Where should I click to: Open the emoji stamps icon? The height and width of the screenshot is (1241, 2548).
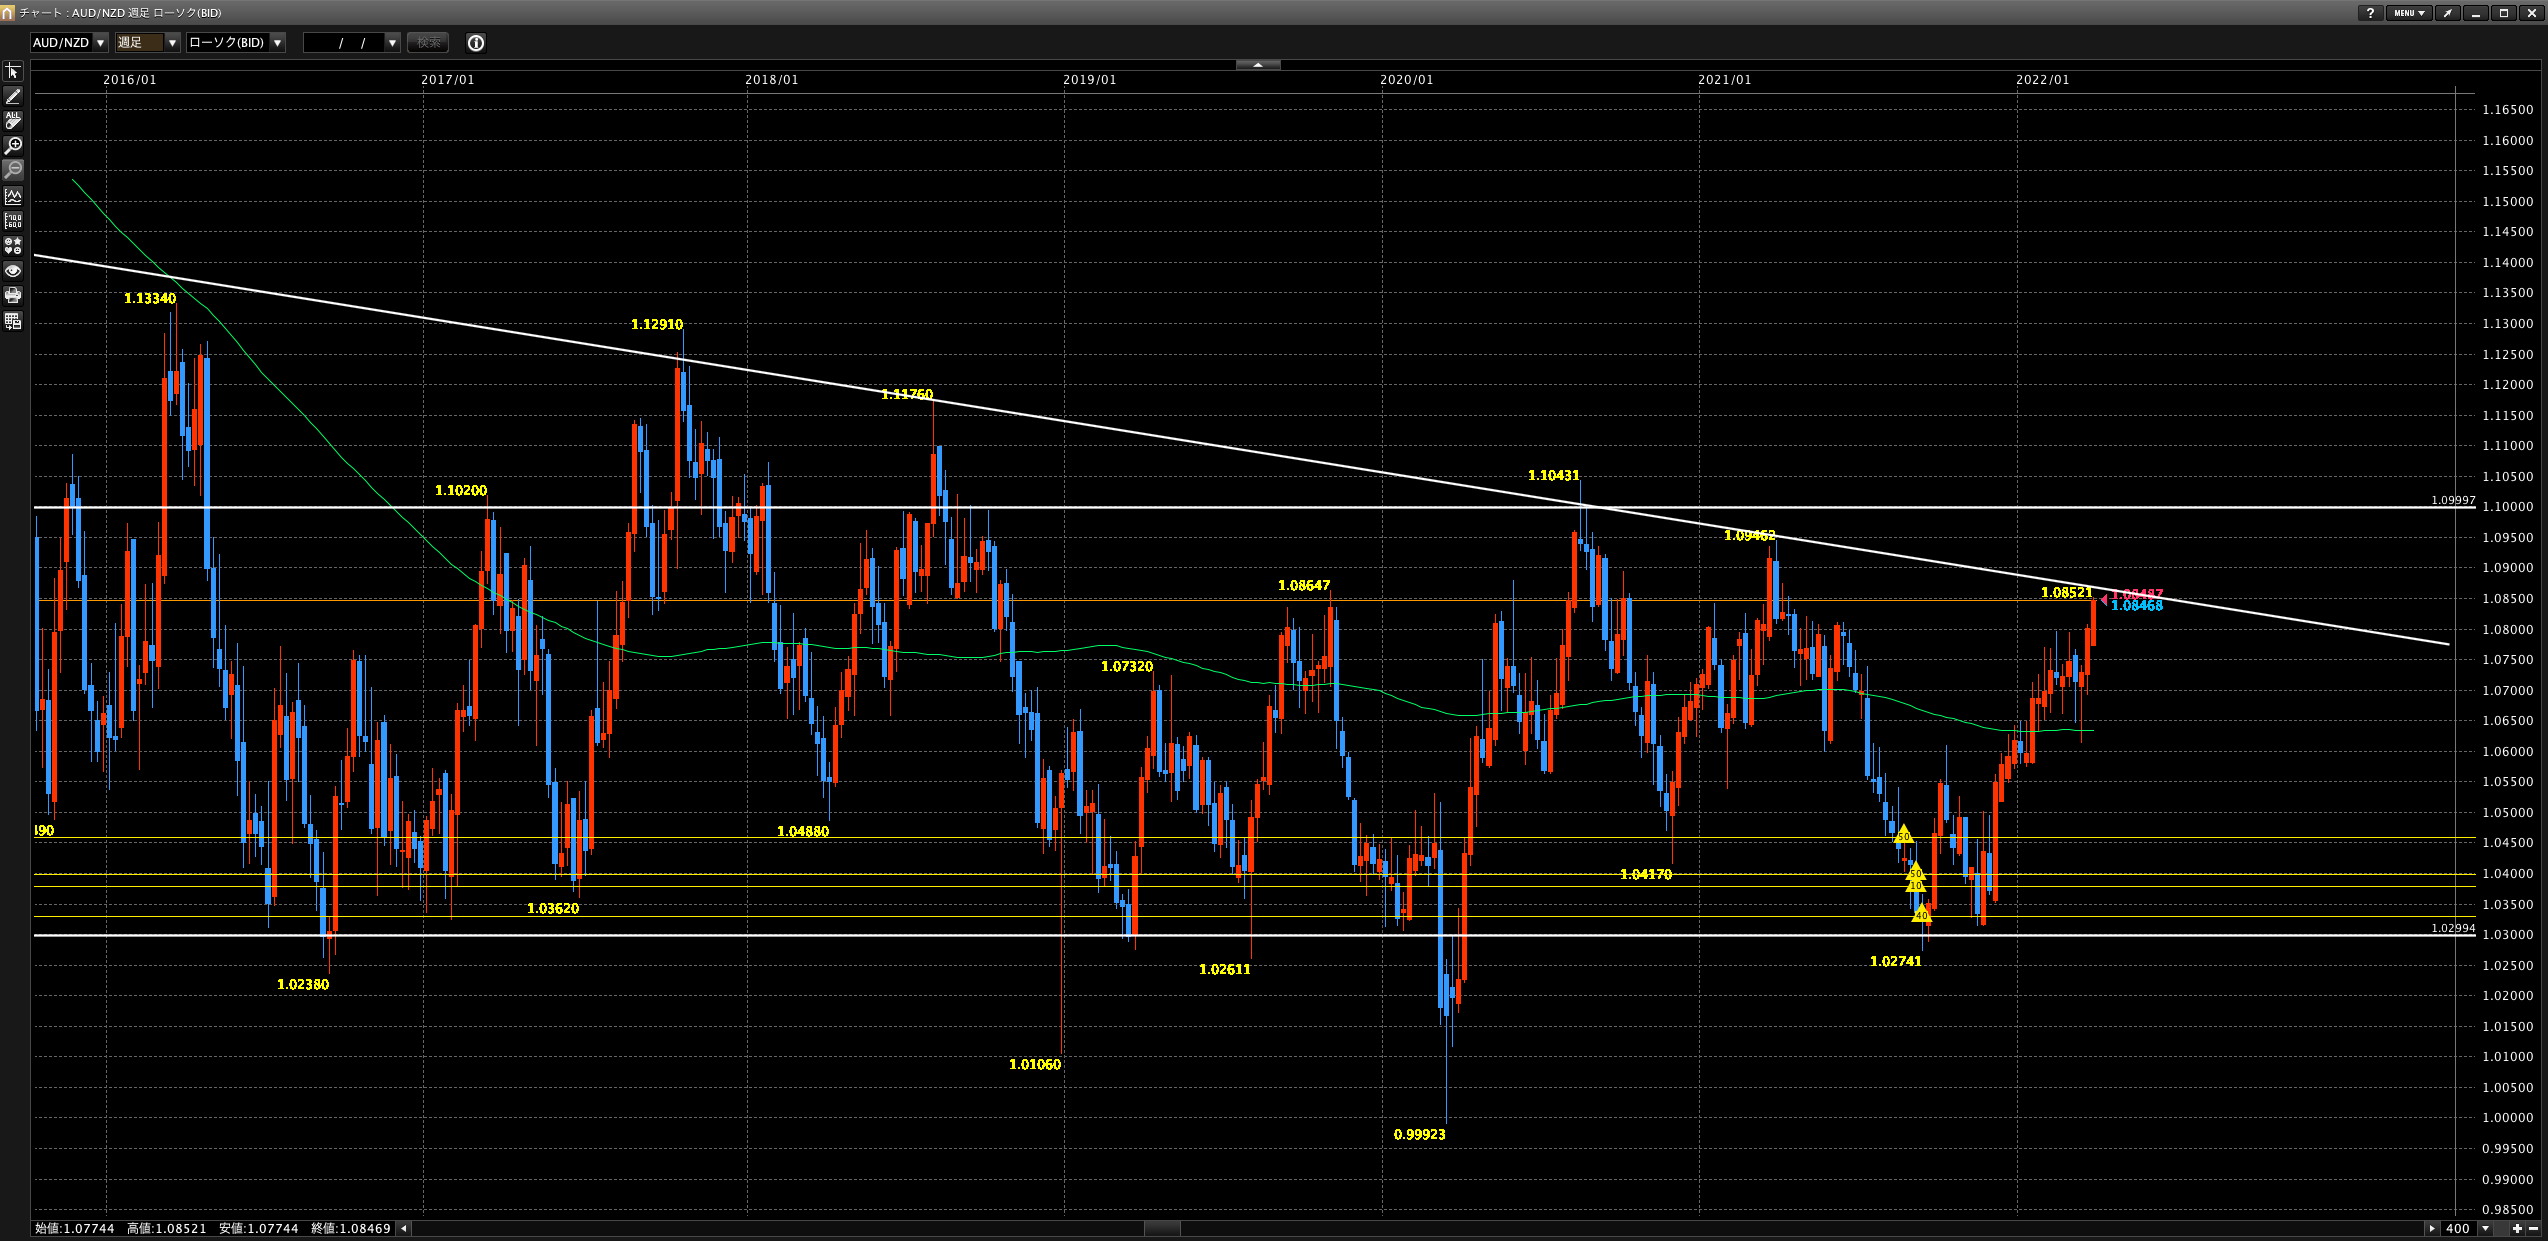coord(13,246)
